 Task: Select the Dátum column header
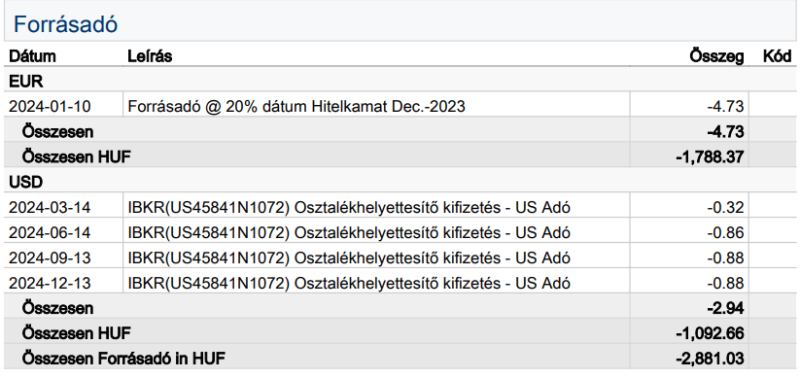[x=32, y=56]
